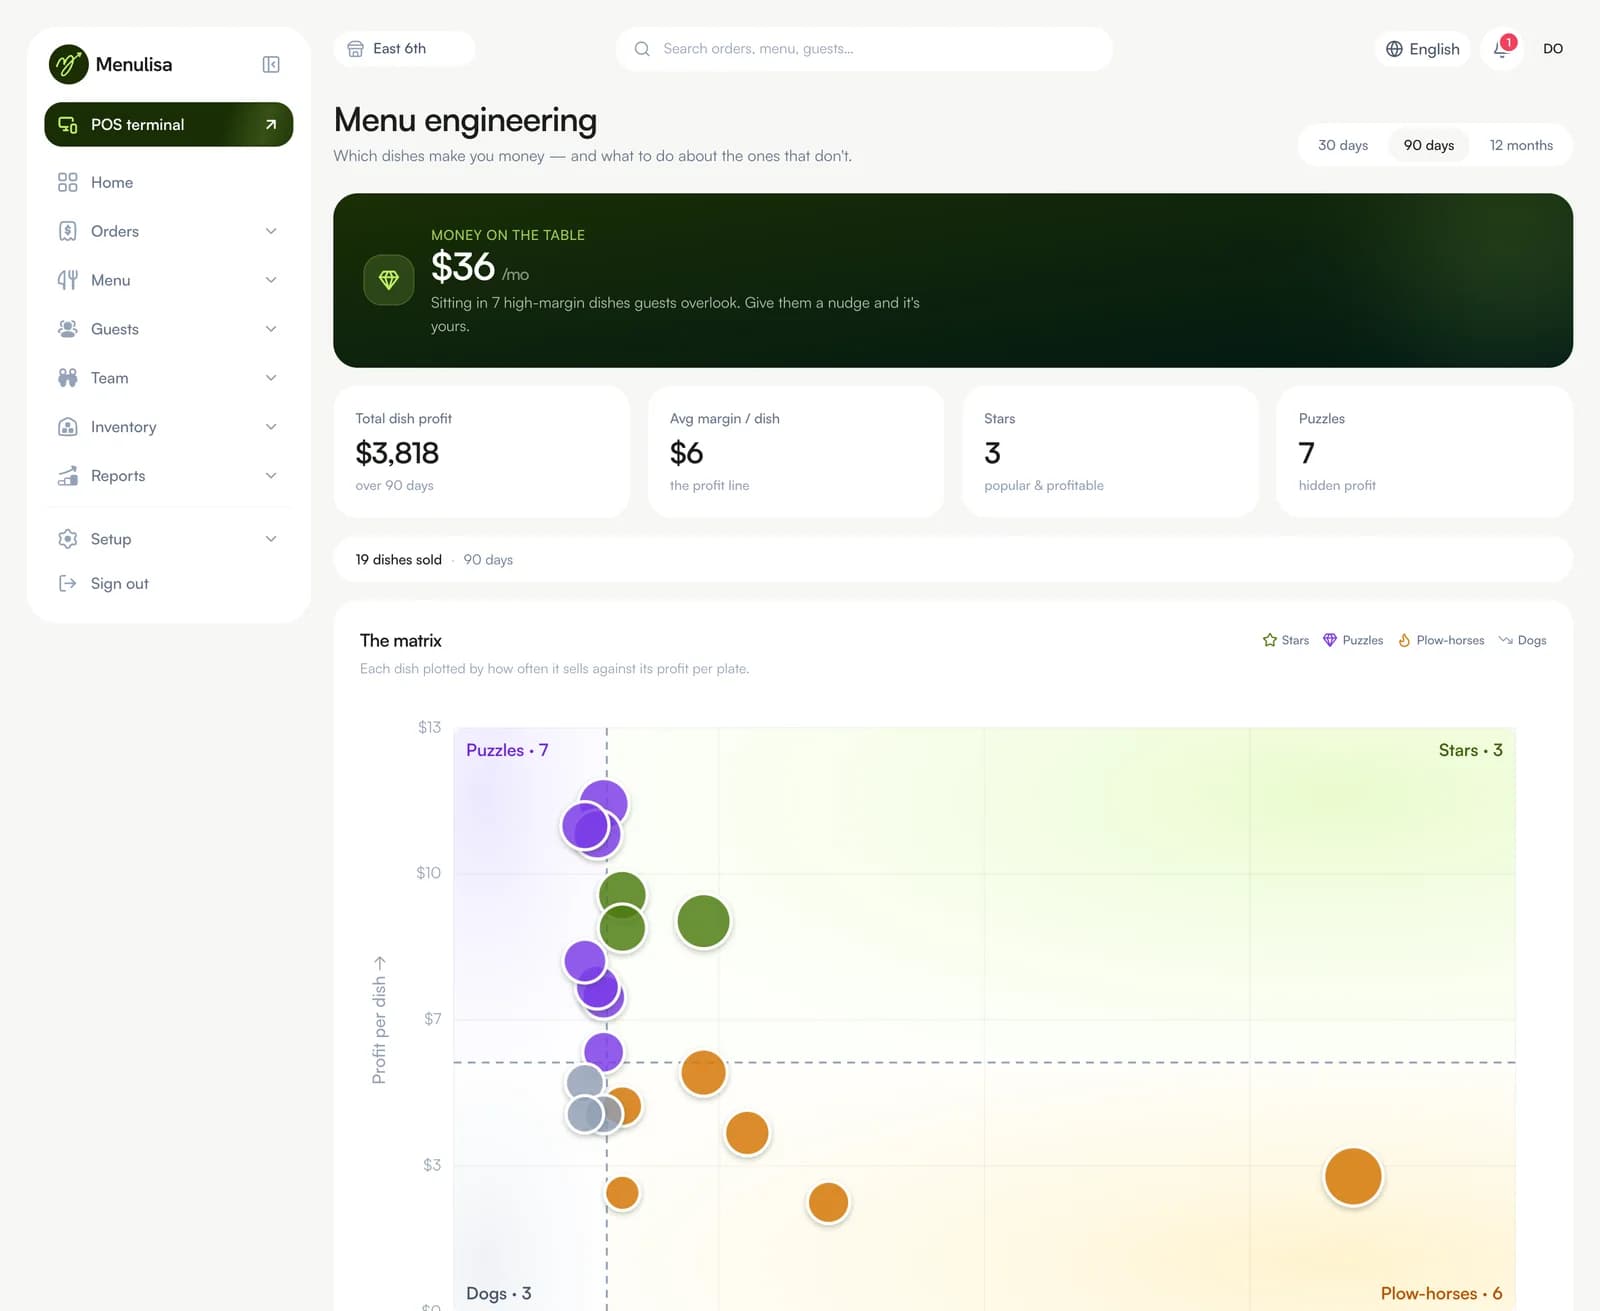Click the East 6th store icon

click(x=355, y=48)
